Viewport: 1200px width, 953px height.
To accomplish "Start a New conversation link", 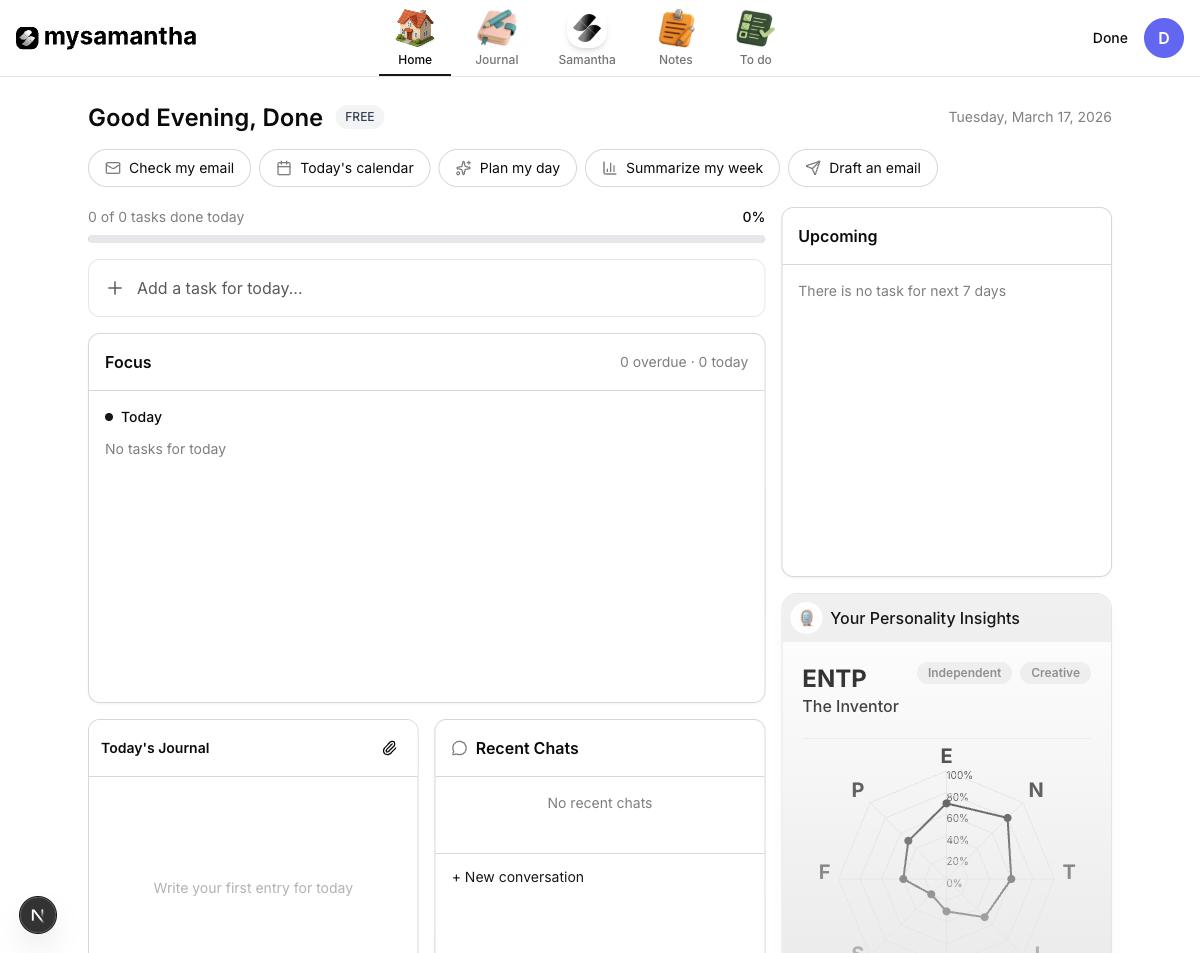I will coord(518,877).
